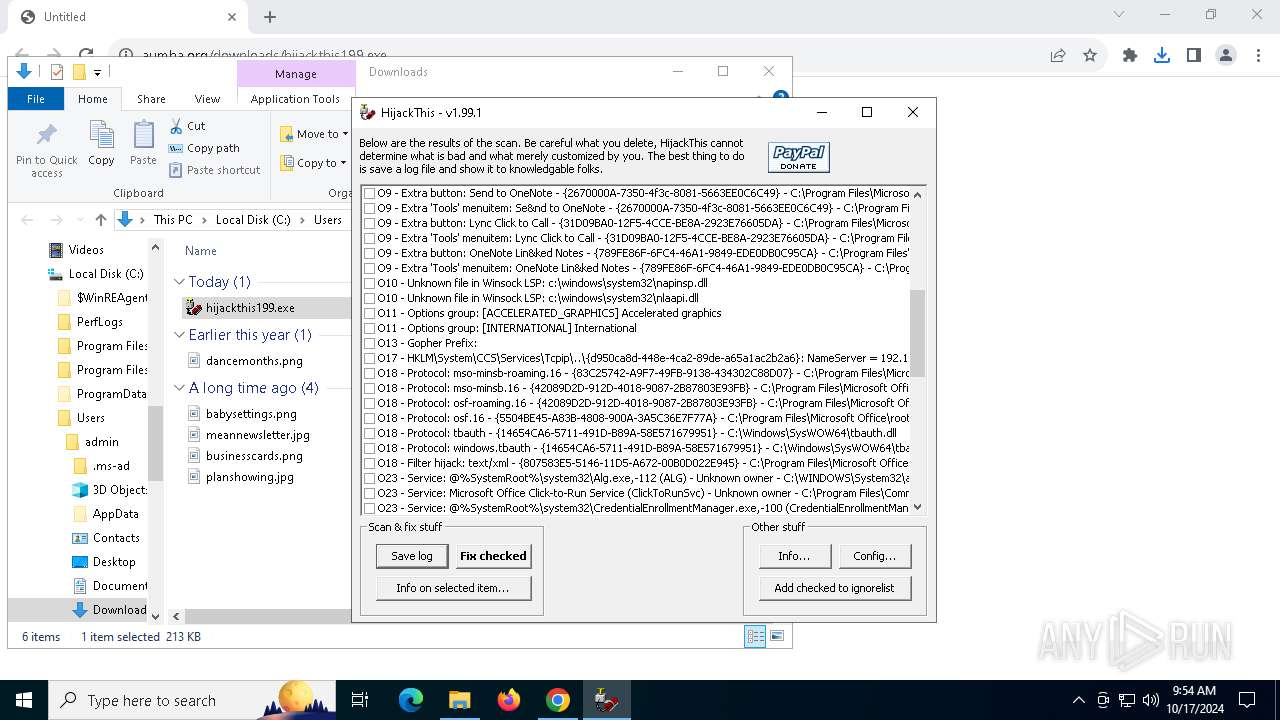
Task: Check the O10 napinsp.dll Winsock LSP entry
Action: pos(370,283)
